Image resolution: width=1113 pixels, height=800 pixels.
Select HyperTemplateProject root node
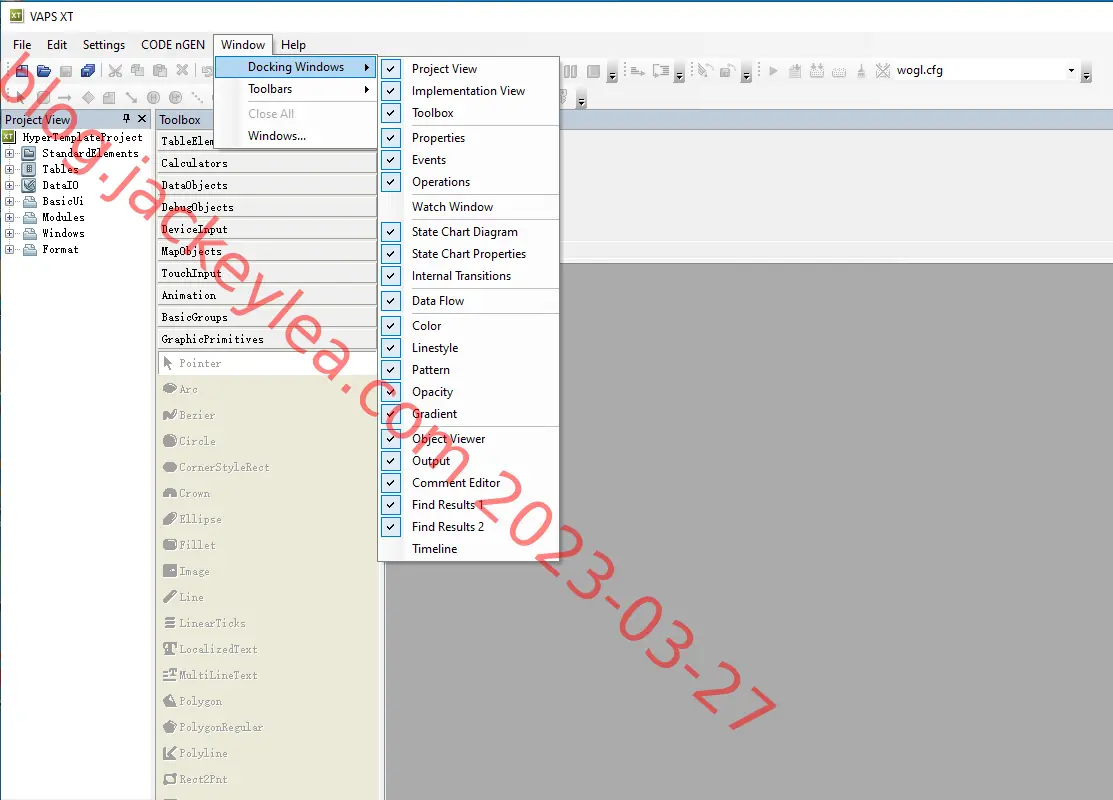[82, 137]
